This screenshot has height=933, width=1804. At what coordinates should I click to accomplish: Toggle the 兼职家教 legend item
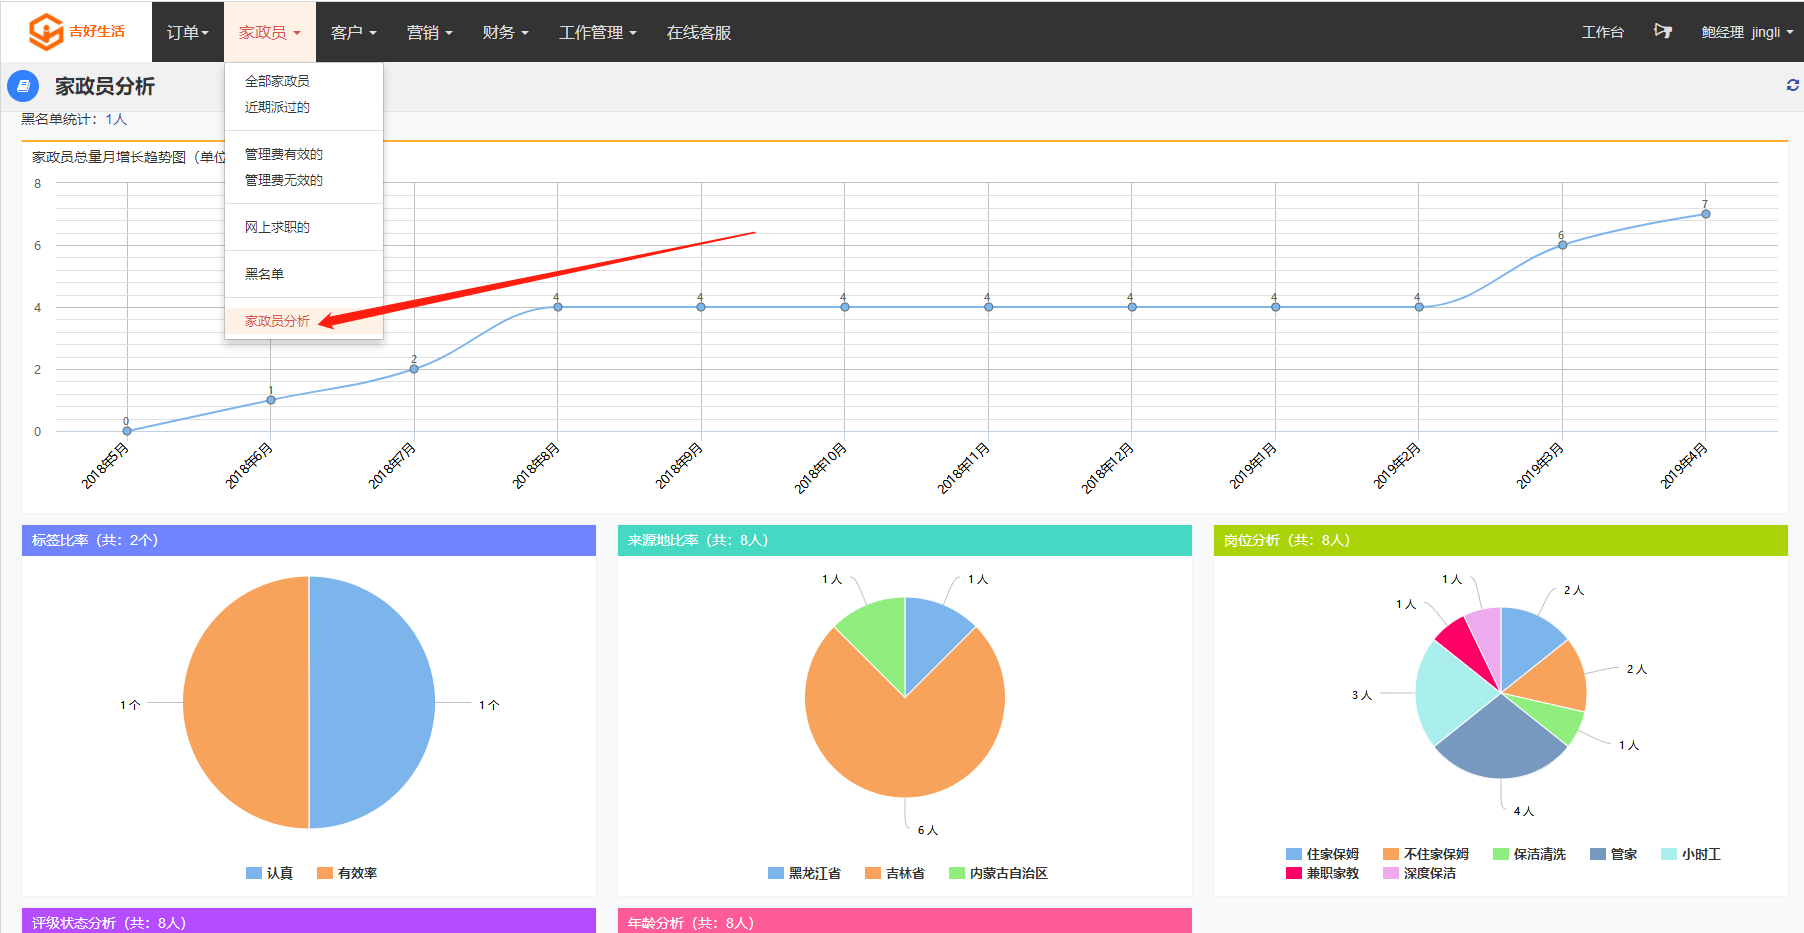[x=1322, y=873]
